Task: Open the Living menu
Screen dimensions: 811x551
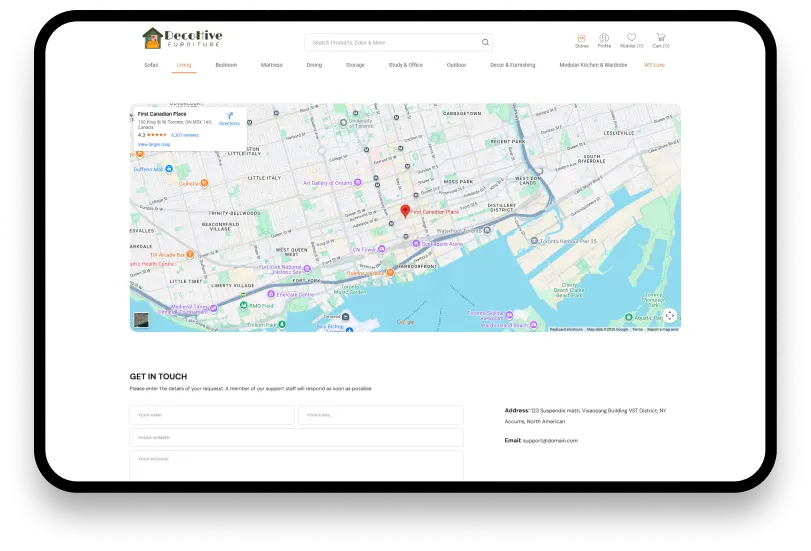Action: coord(184,65)
